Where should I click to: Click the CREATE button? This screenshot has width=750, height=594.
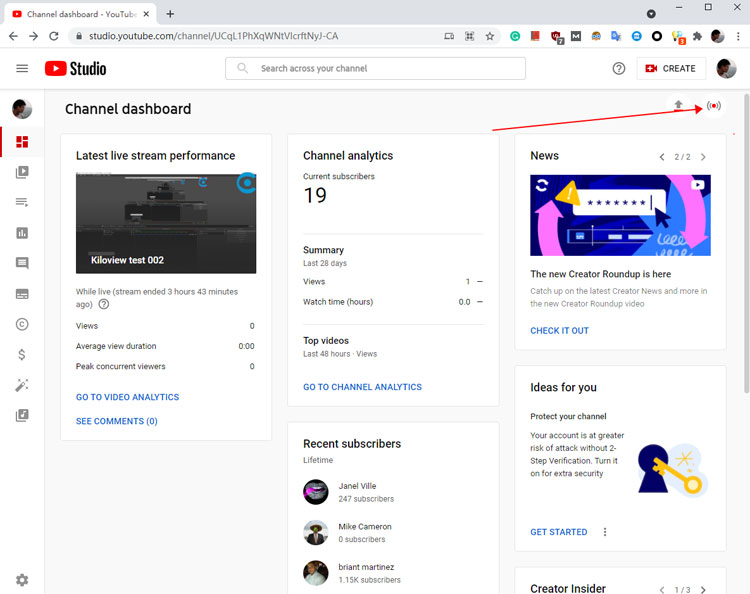pos(671,68)
